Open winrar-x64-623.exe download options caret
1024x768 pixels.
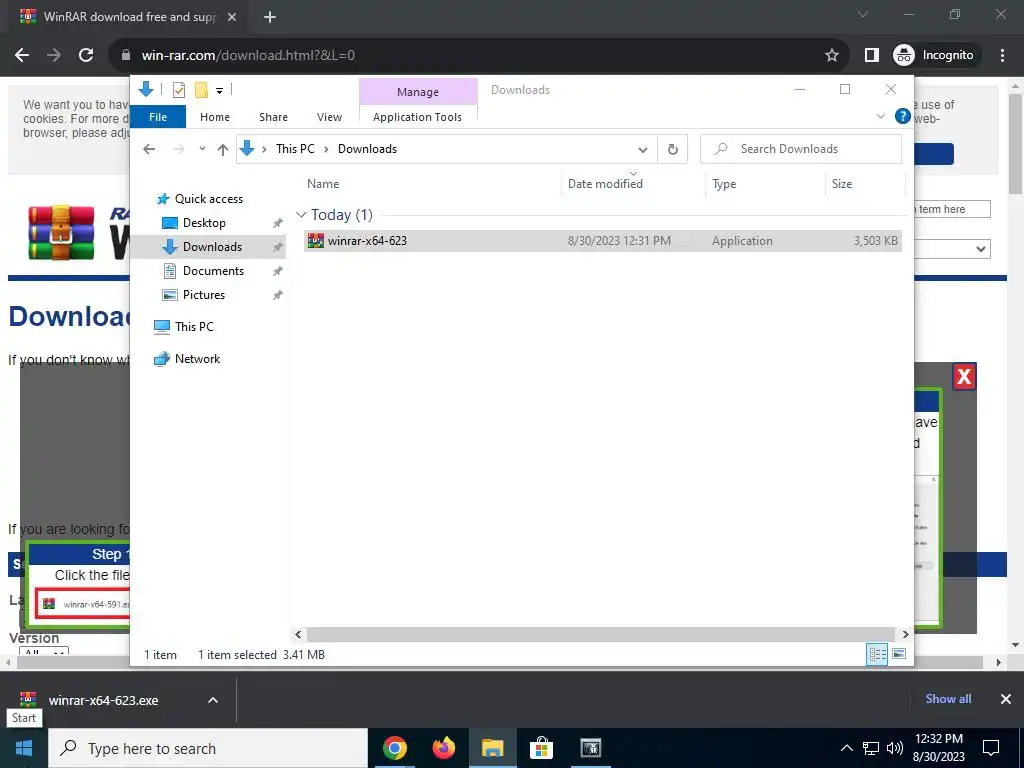pyautogui.click(x=213, y=700)
